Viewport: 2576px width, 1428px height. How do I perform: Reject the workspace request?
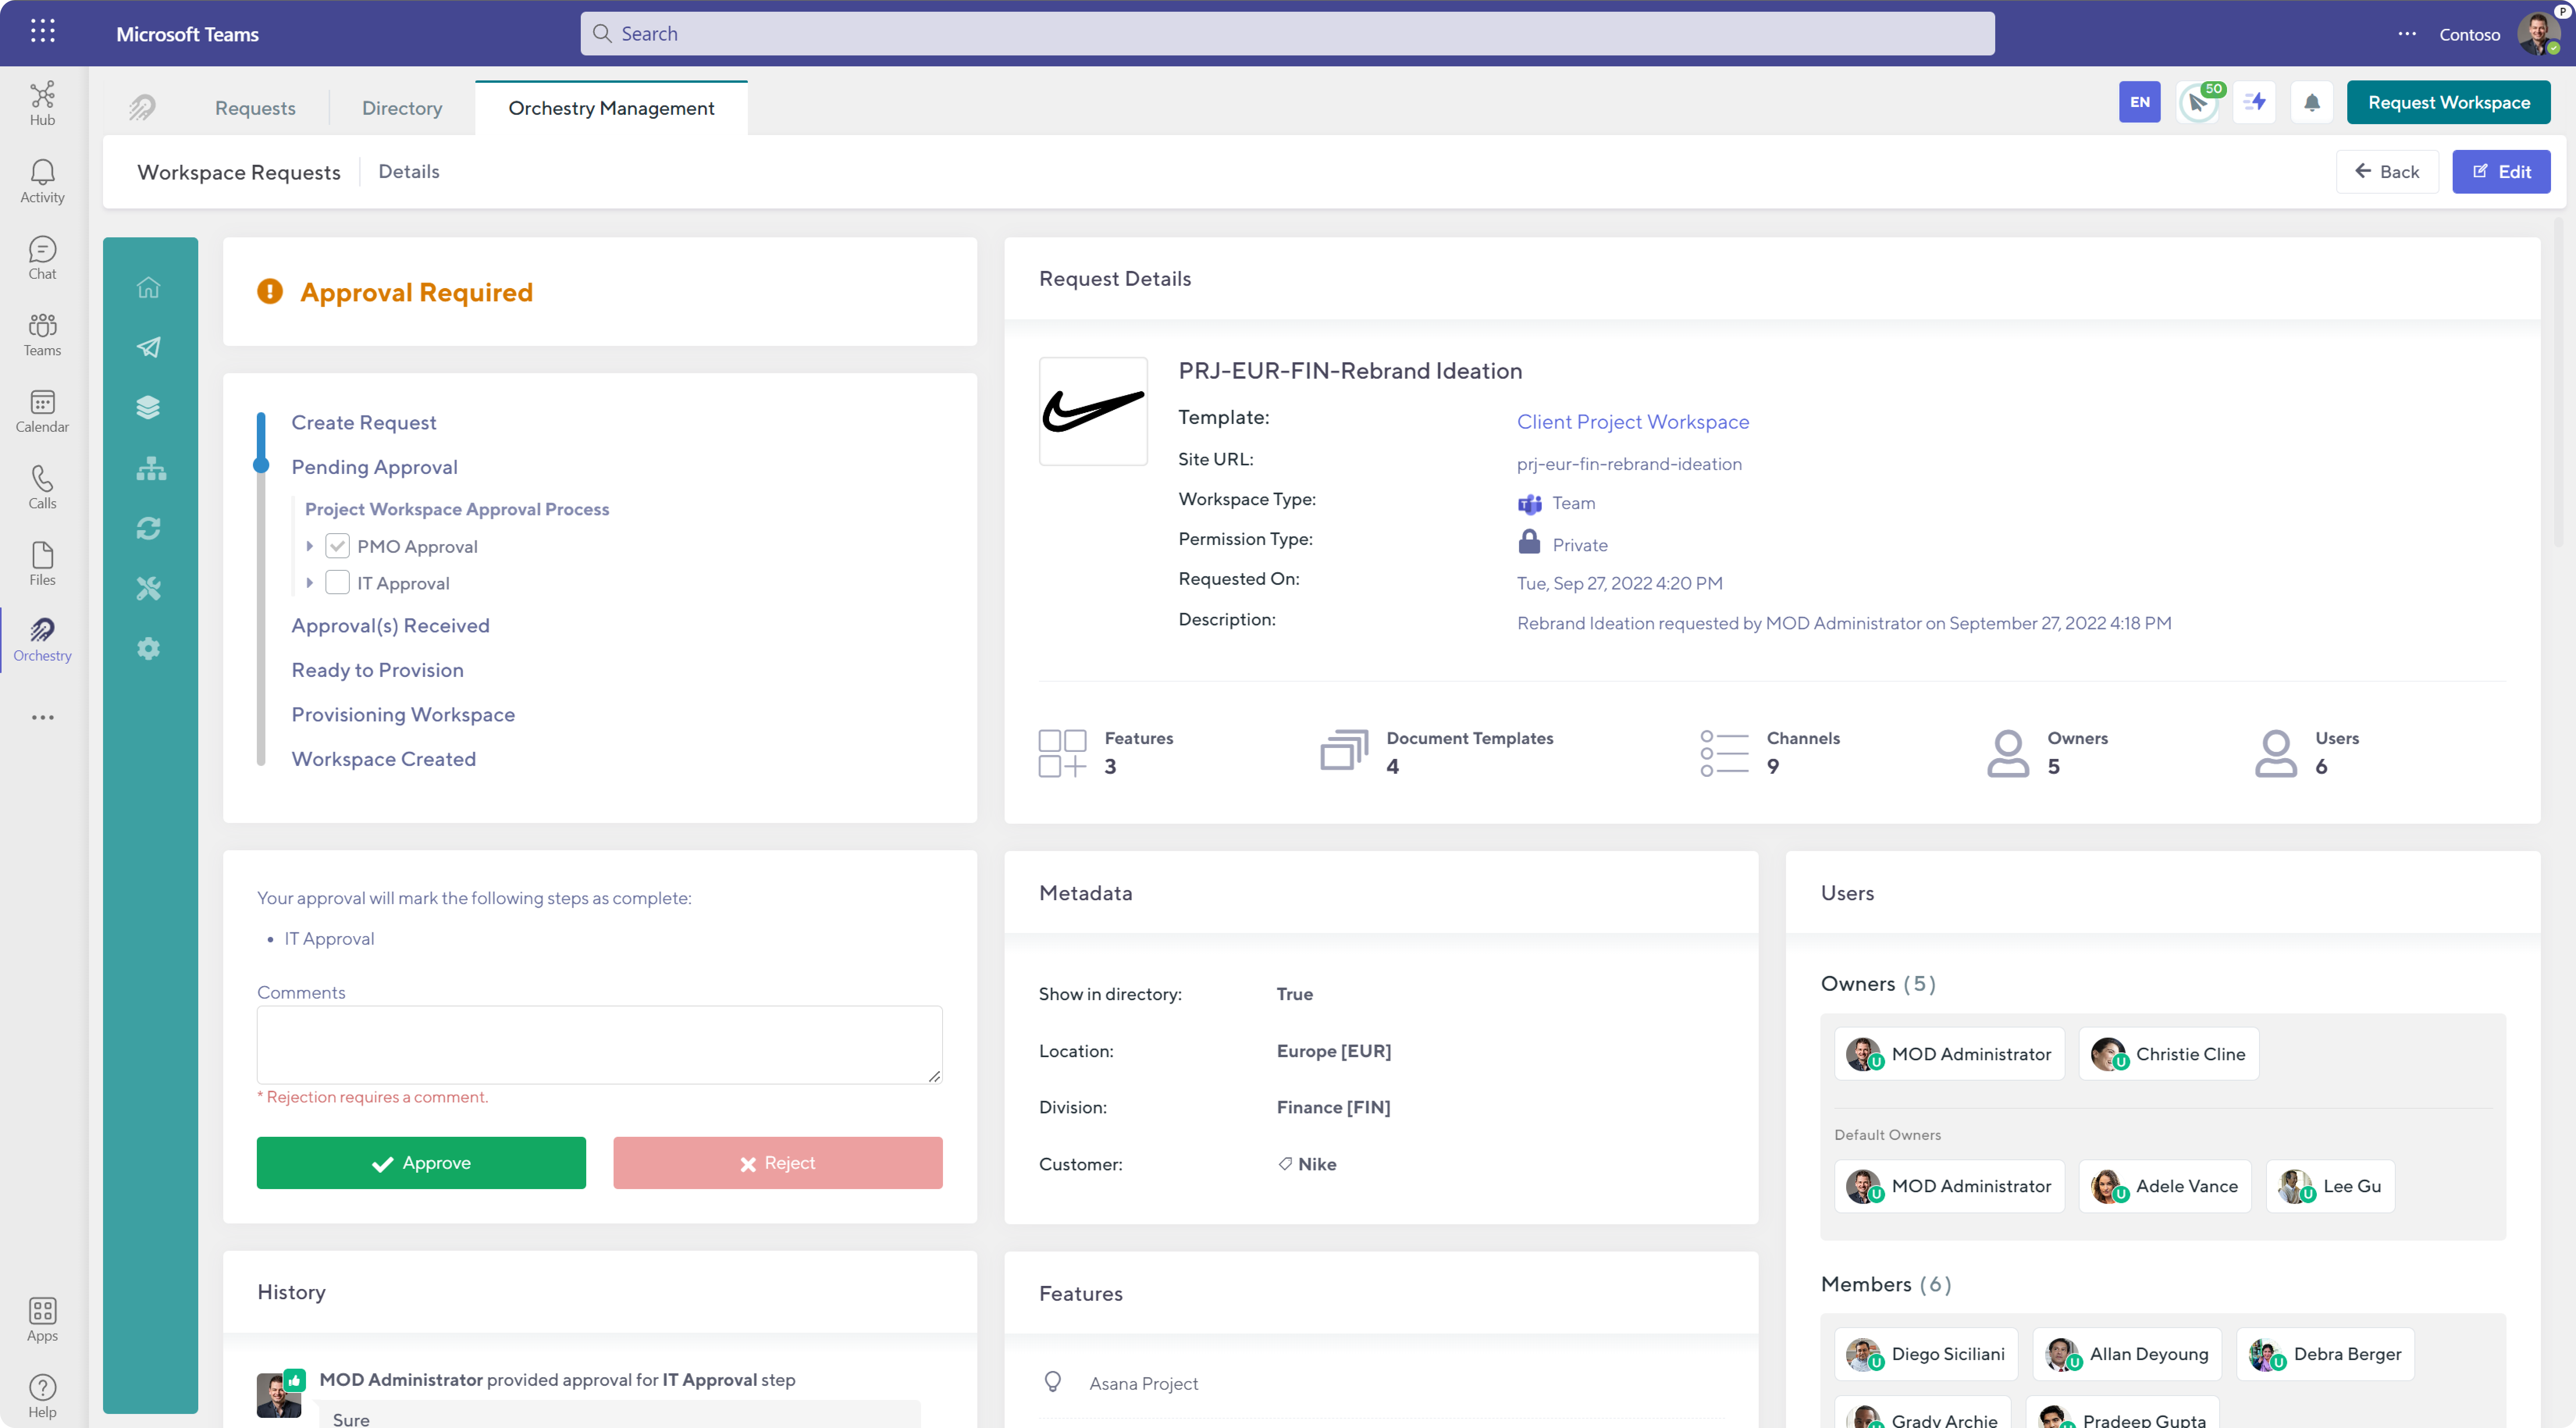pyautogui.click(x=777, y=1162)
